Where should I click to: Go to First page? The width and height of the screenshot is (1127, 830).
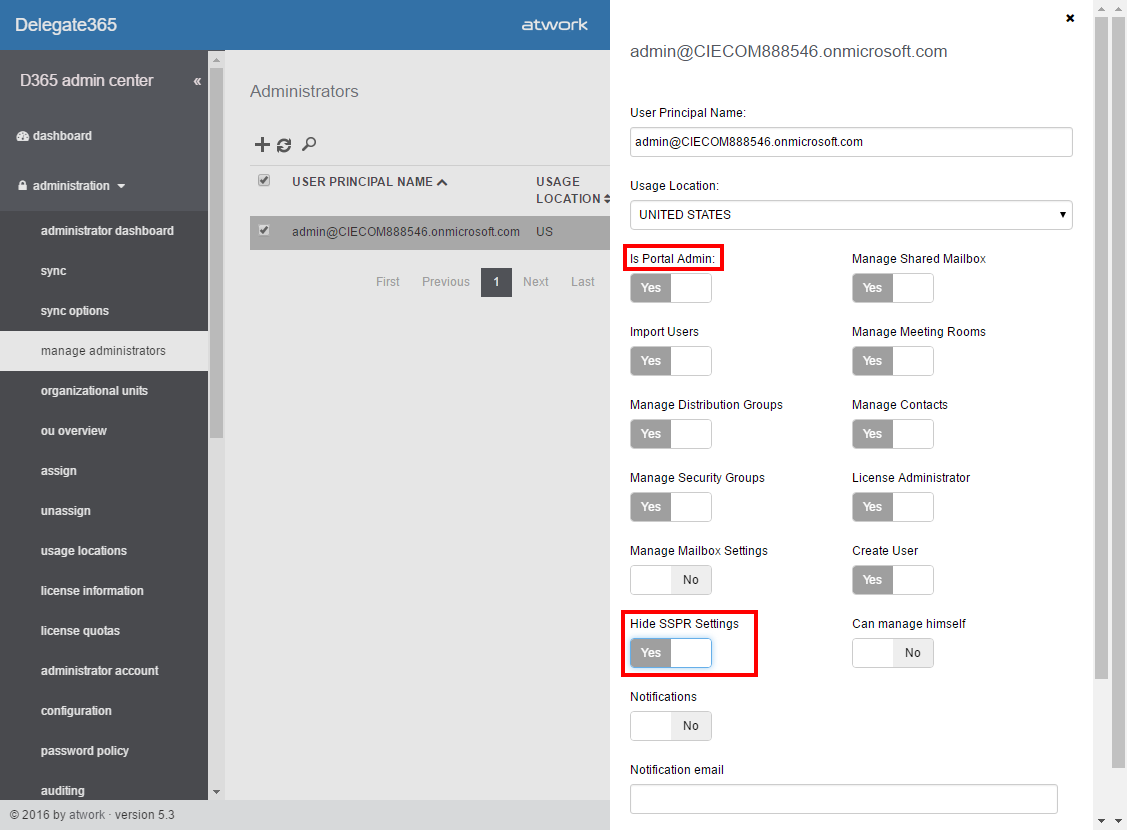(x=387, y=282)
